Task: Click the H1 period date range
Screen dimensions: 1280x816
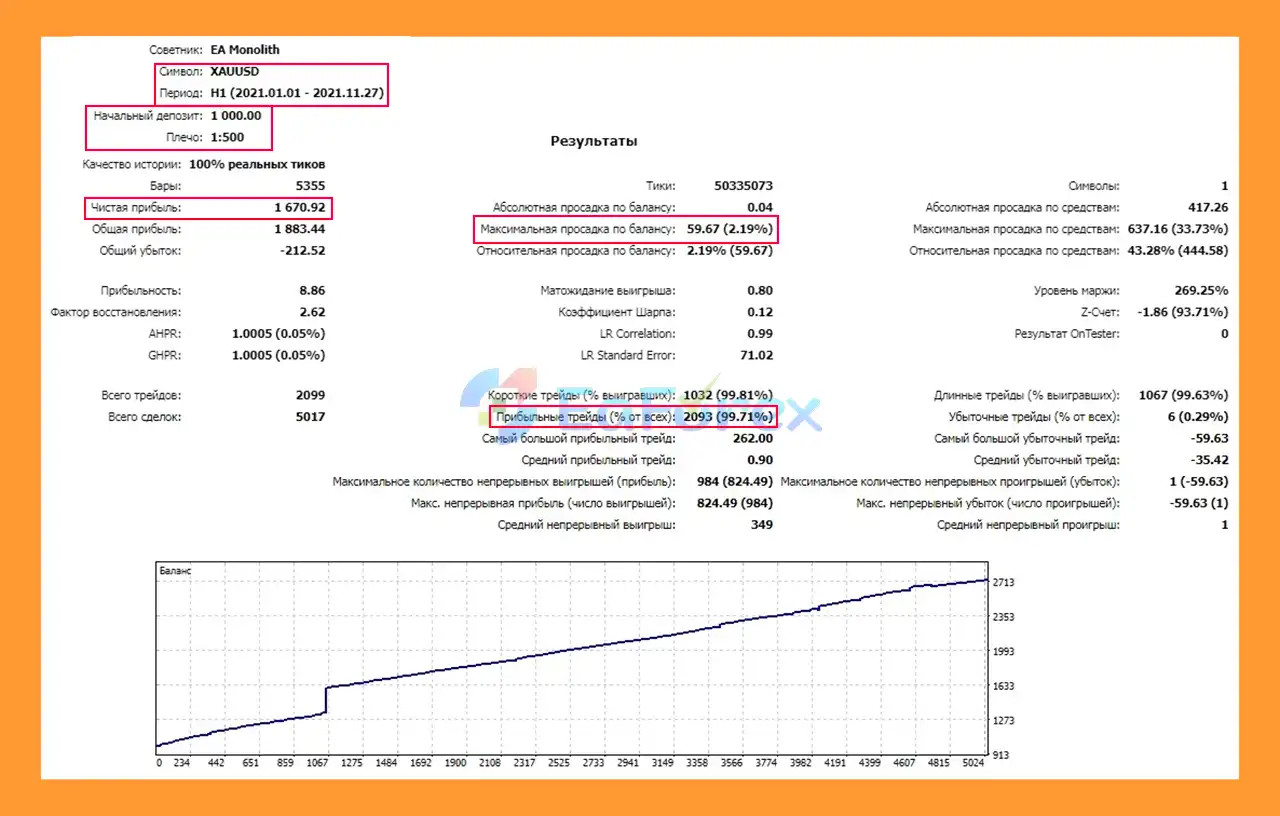Action: point(297,94)
